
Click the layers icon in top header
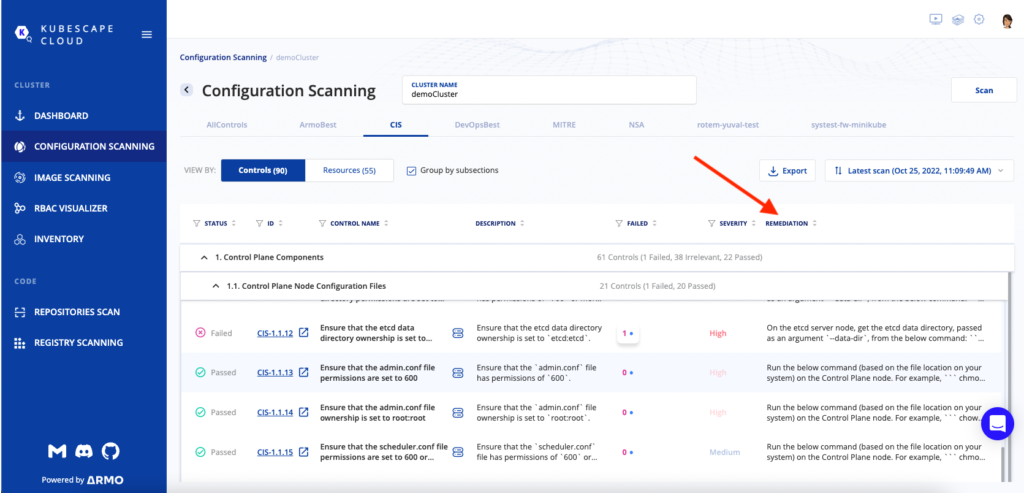point(958,20)
